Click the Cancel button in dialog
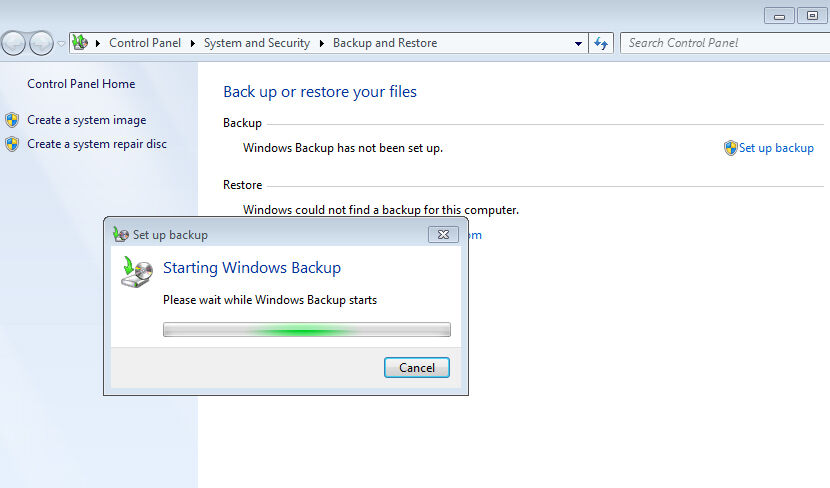Viewport: 830px width, 488px height. coord(417,368)
